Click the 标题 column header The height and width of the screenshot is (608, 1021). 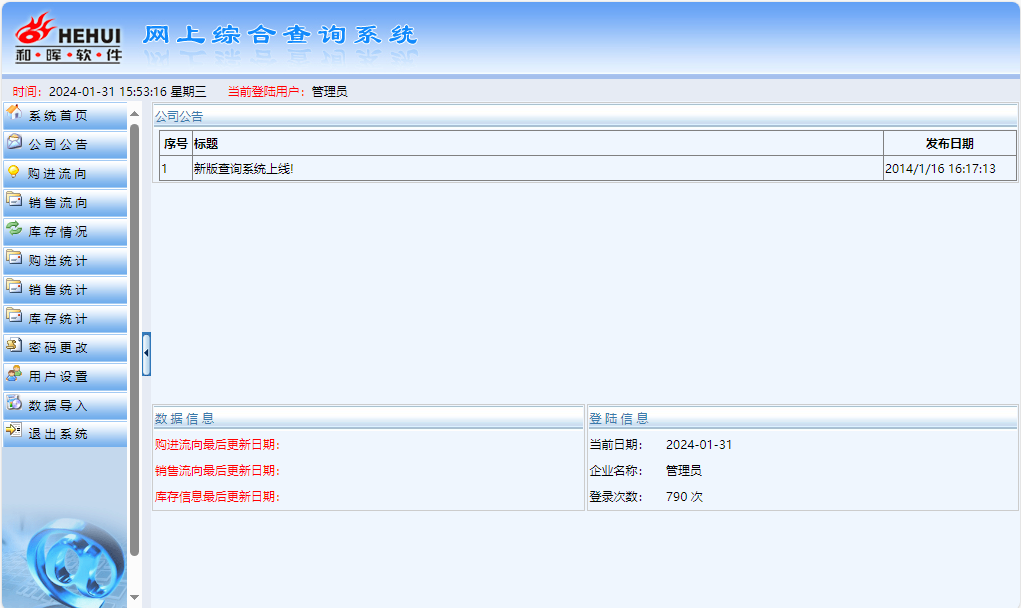(x=206, y=143)
